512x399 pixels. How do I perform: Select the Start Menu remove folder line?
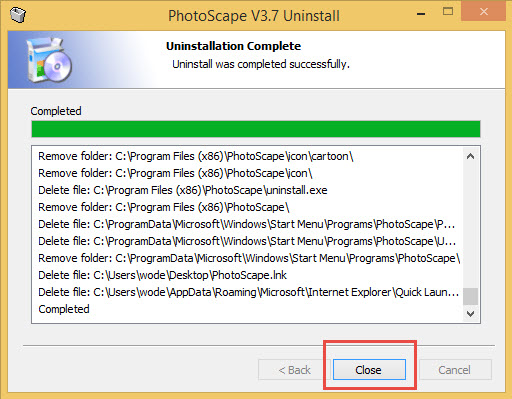[x=249, y=258]
